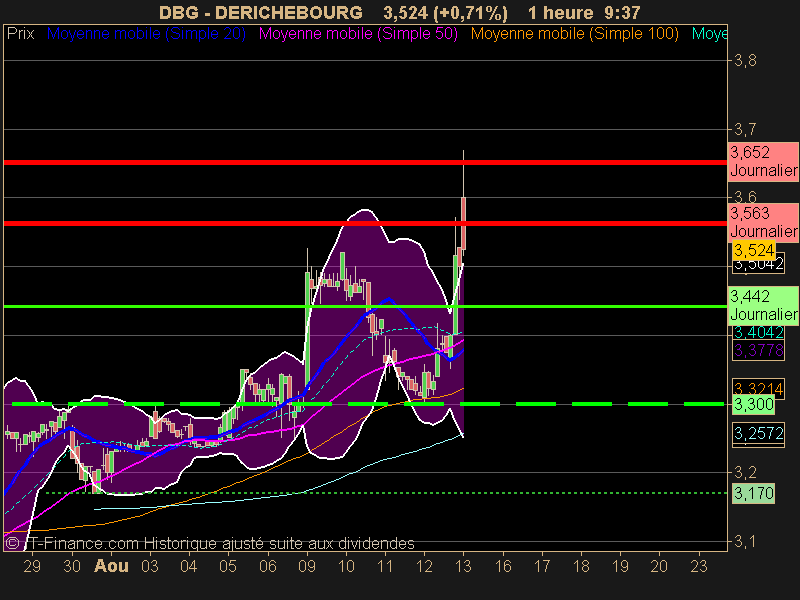800x600 pixels.
Task: Click the "1 heure" timeframe label
Action: 560,12
